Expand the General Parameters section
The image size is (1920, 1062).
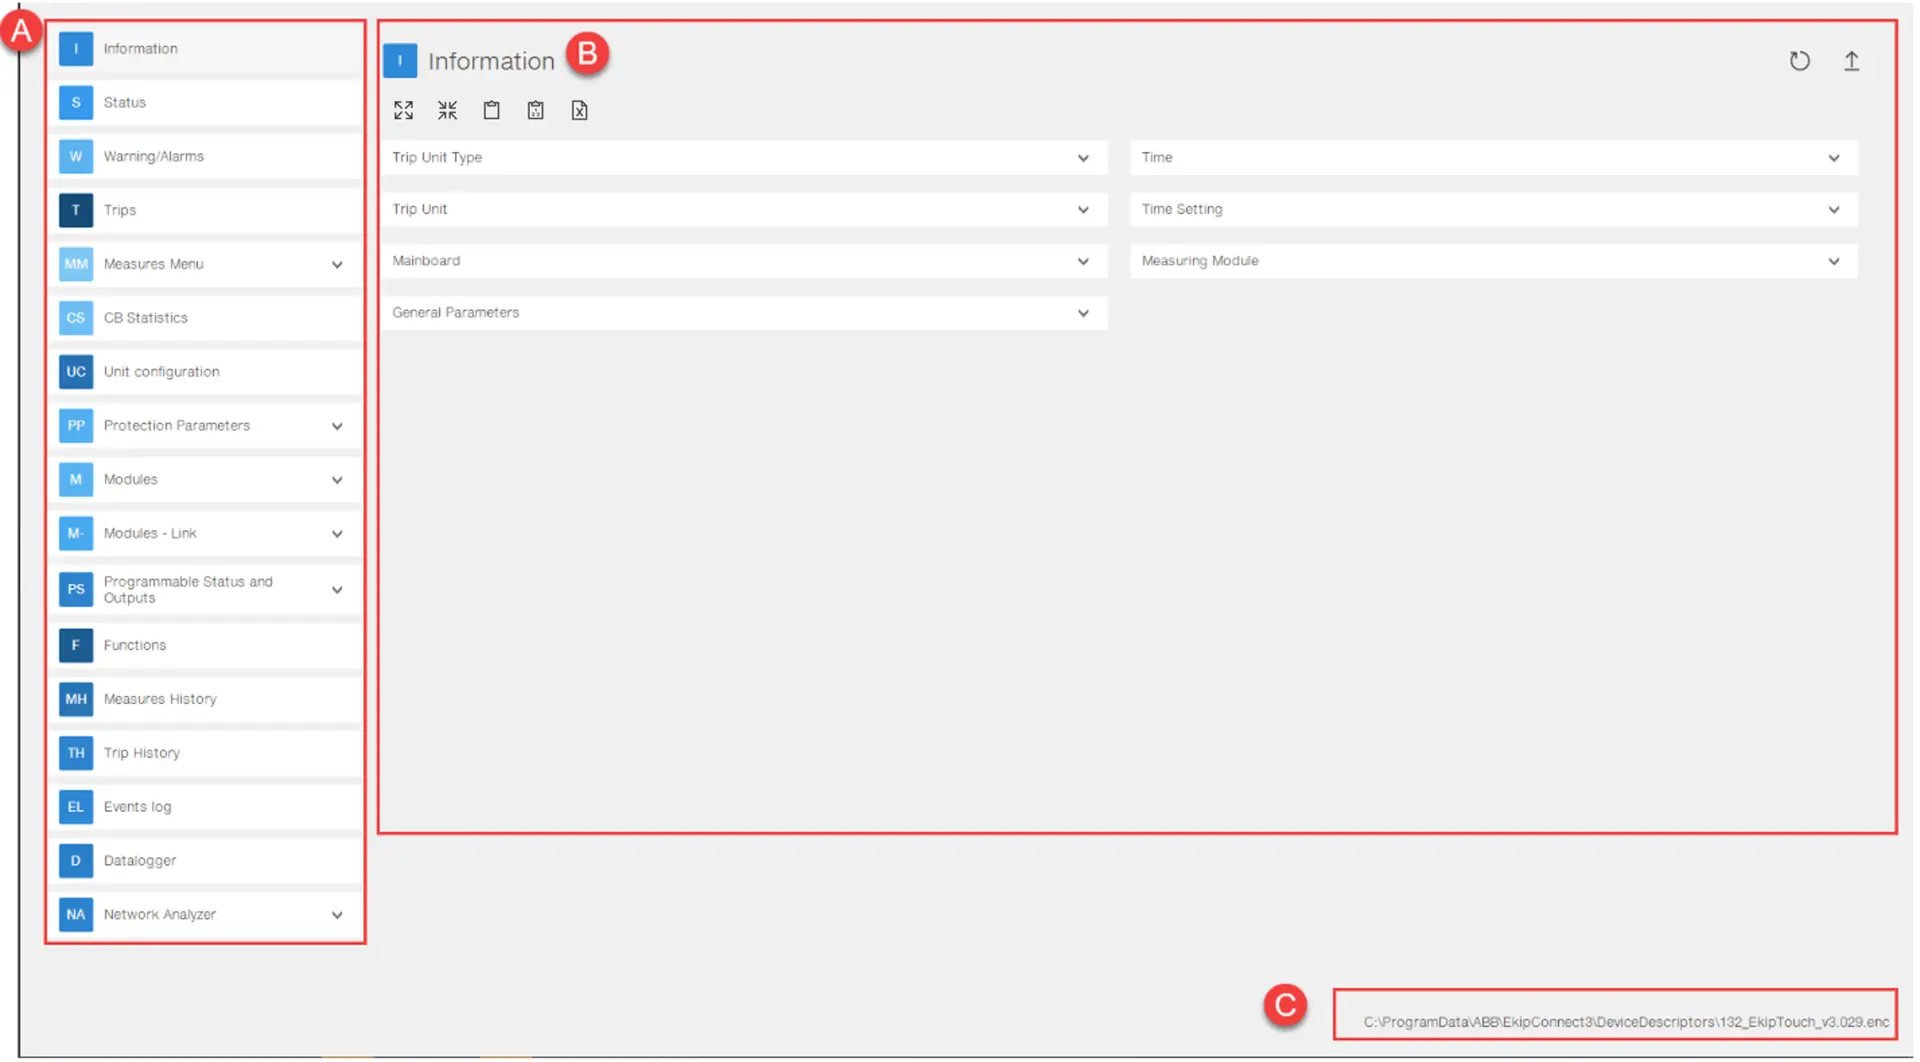point(1082,313)
